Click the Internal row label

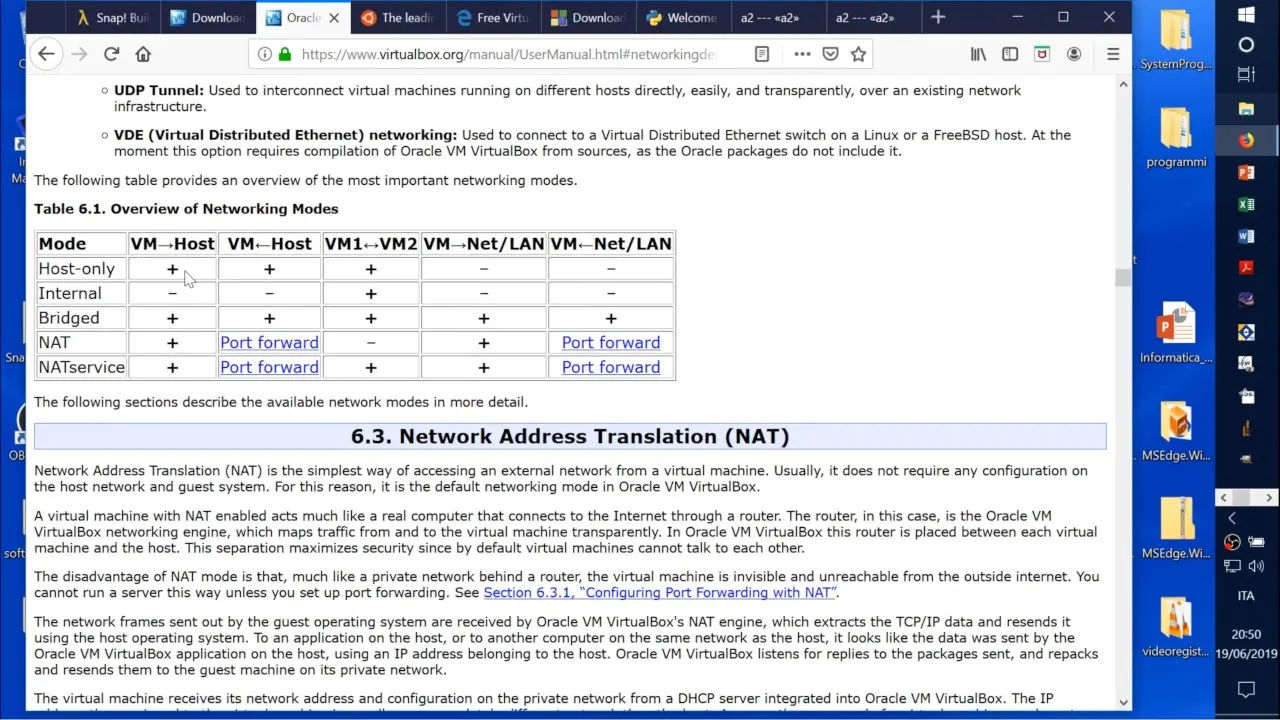[70, 293]
